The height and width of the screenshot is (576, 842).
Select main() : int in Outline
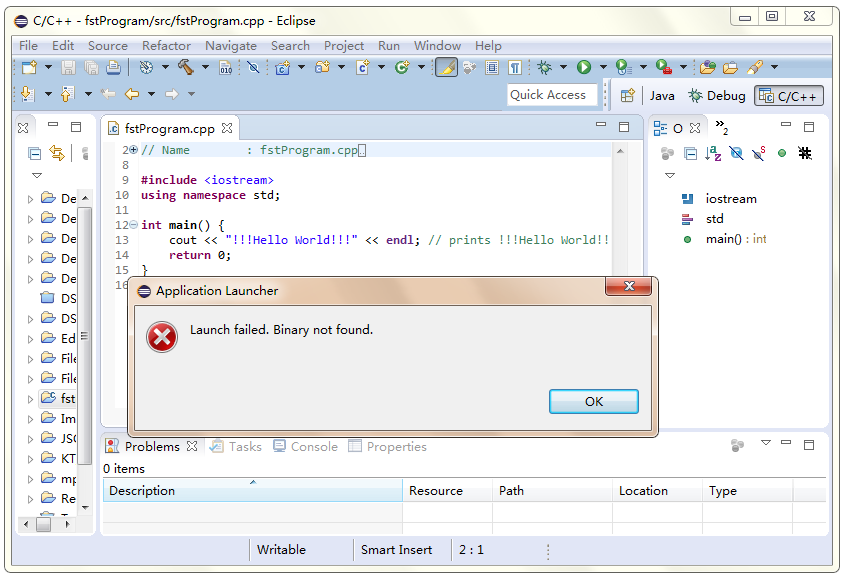735,239
